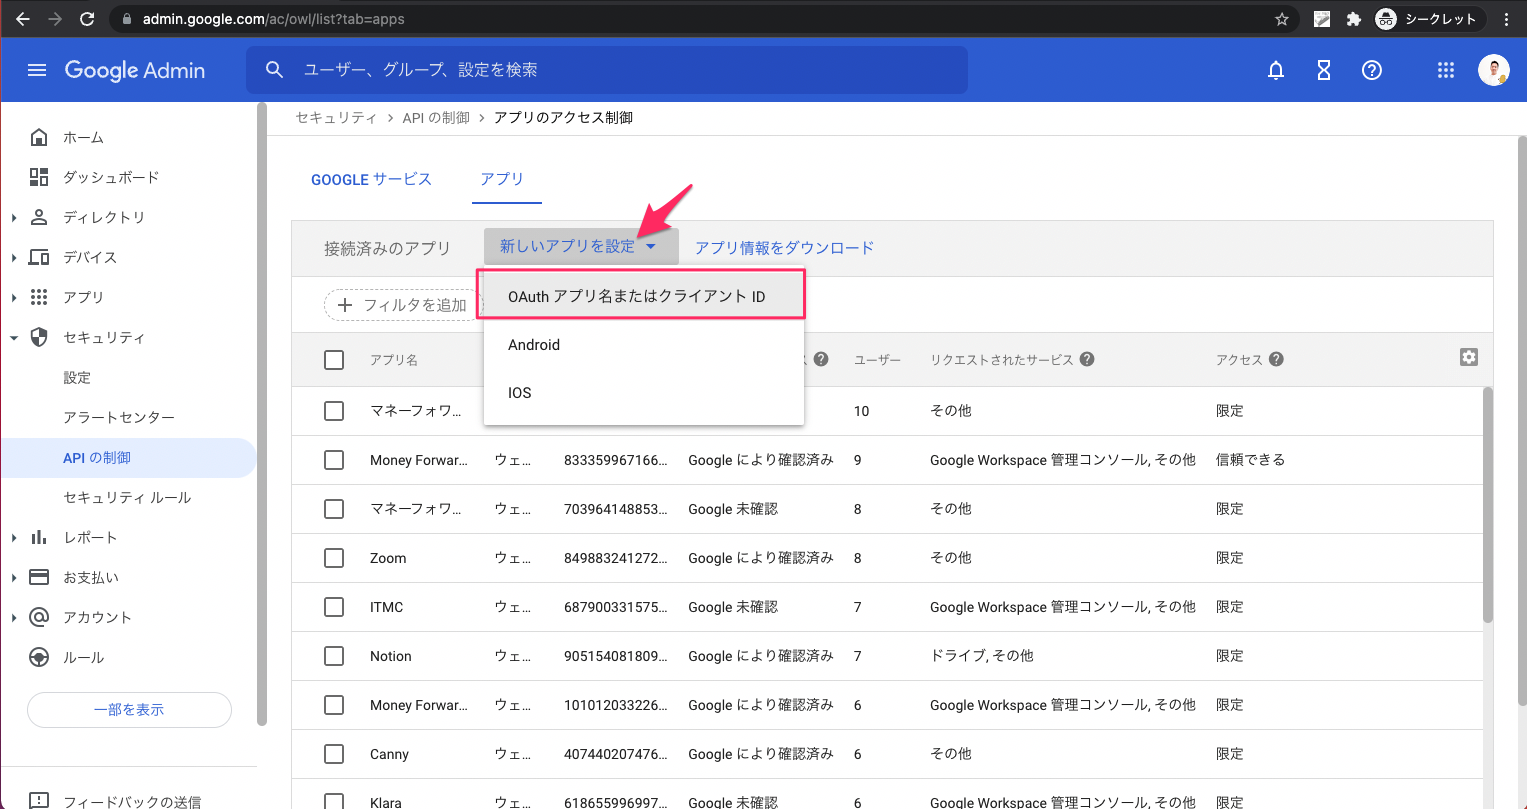Click the Google Admin logo
Screen dimensions: 1527x809
click(135, 70)
